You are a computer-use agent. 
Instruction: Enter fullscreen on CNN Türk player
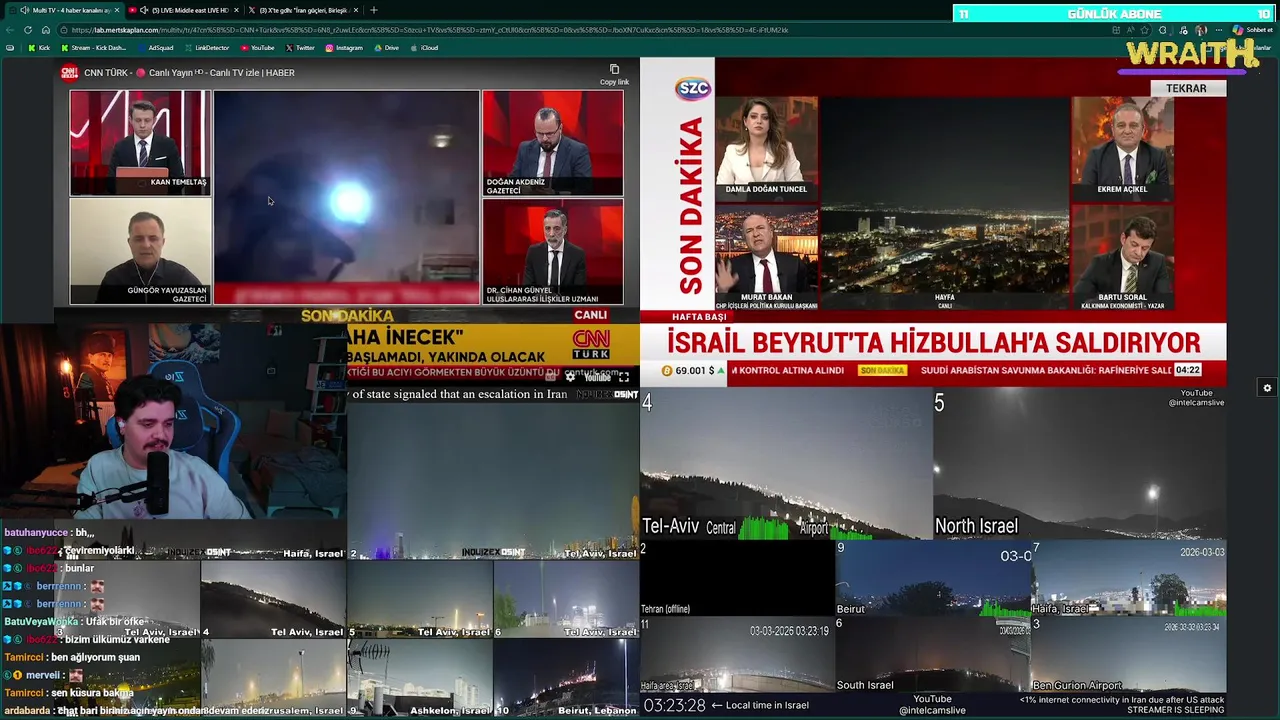tap(624, 377)
